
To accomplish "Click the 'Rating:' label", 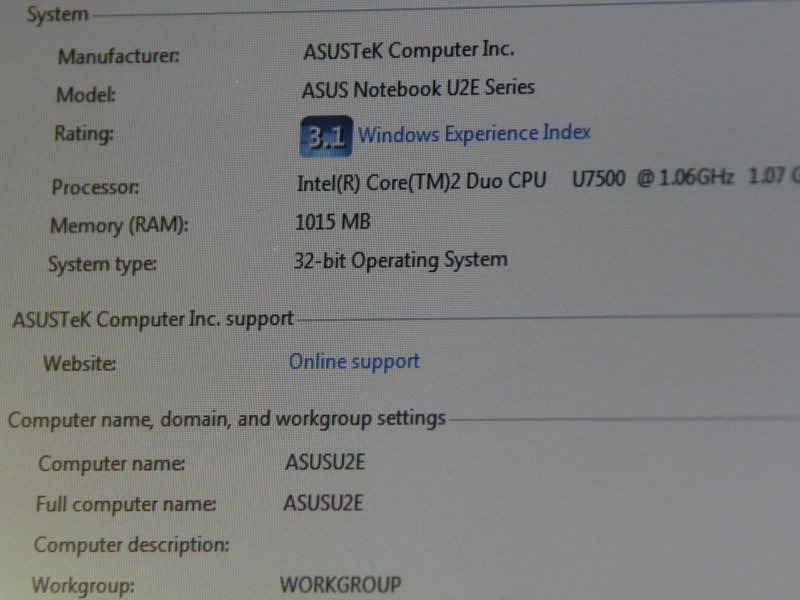I will pyautogui.click(x=84, y=134).
